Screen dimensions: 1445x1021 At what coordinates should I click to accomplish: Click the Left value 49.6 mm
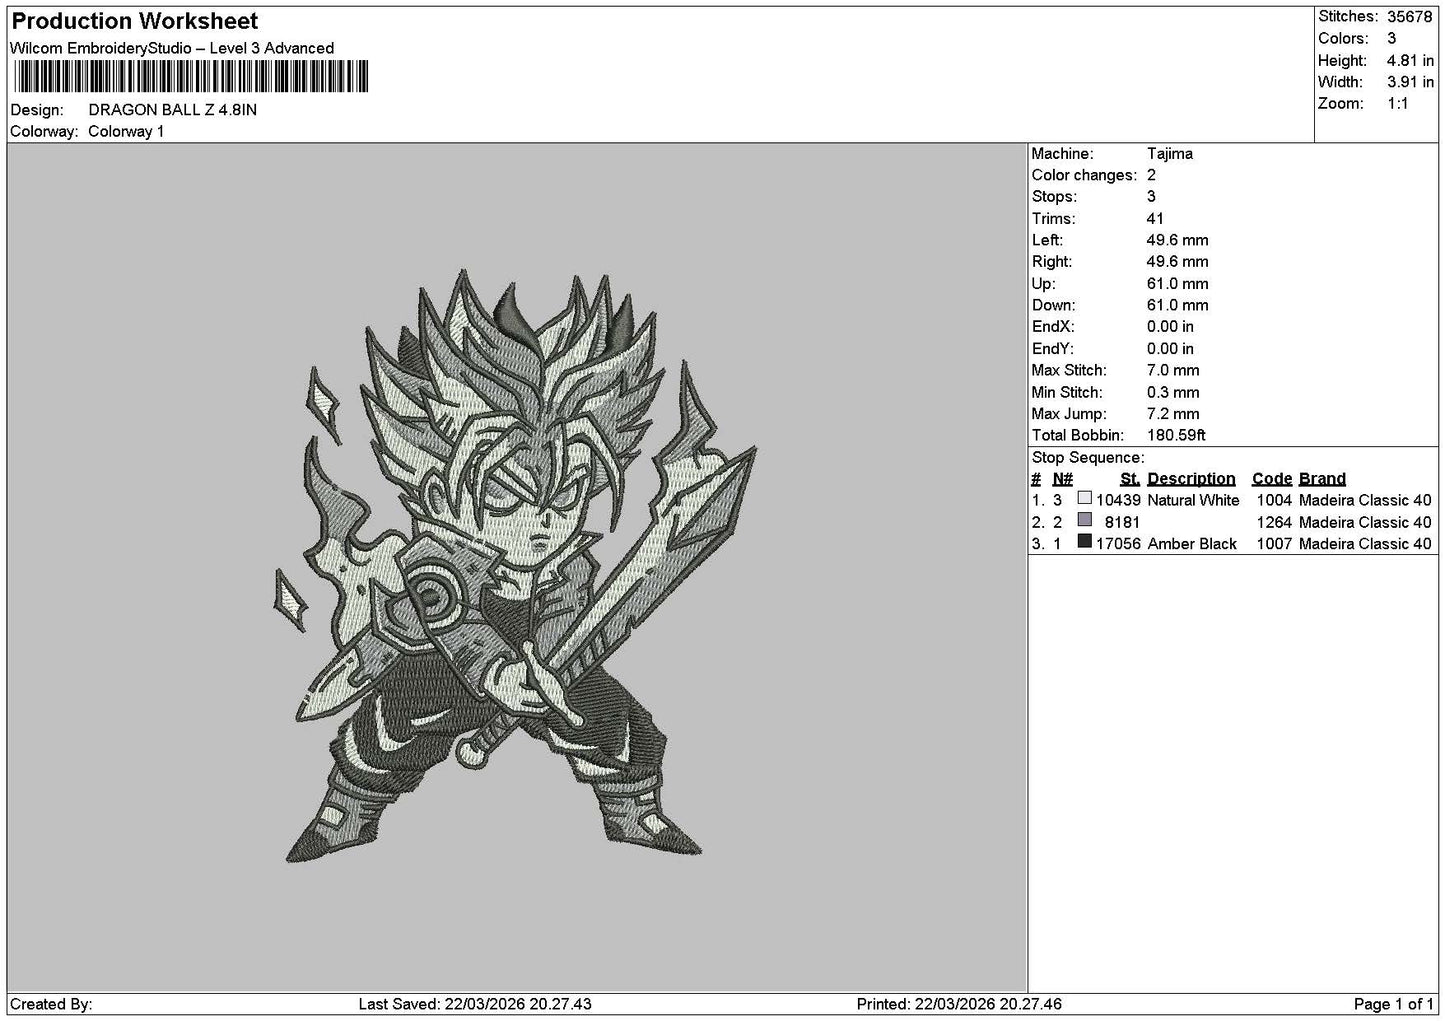pos(1178,241)
